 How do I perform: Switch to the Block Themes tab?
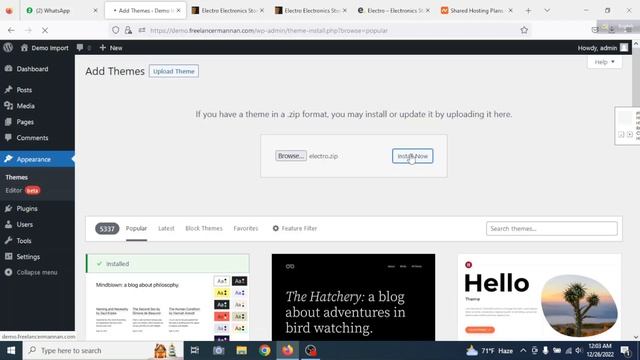tap(204, 228)
